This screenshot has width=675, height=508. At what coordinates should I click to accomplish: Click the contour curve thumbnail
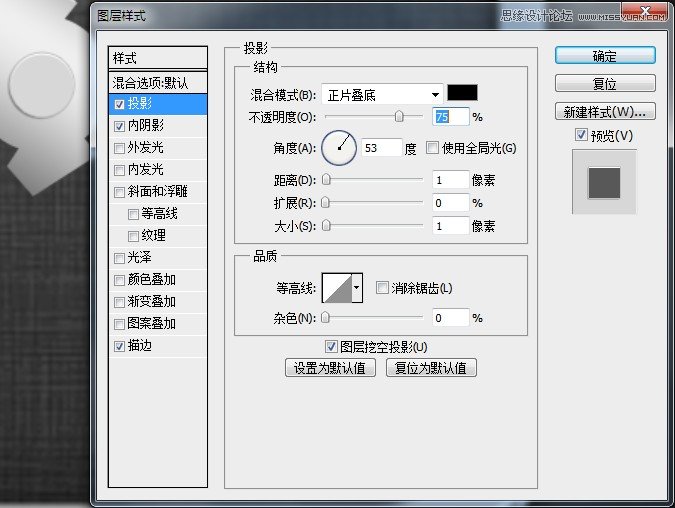click(x=335, y=288)
